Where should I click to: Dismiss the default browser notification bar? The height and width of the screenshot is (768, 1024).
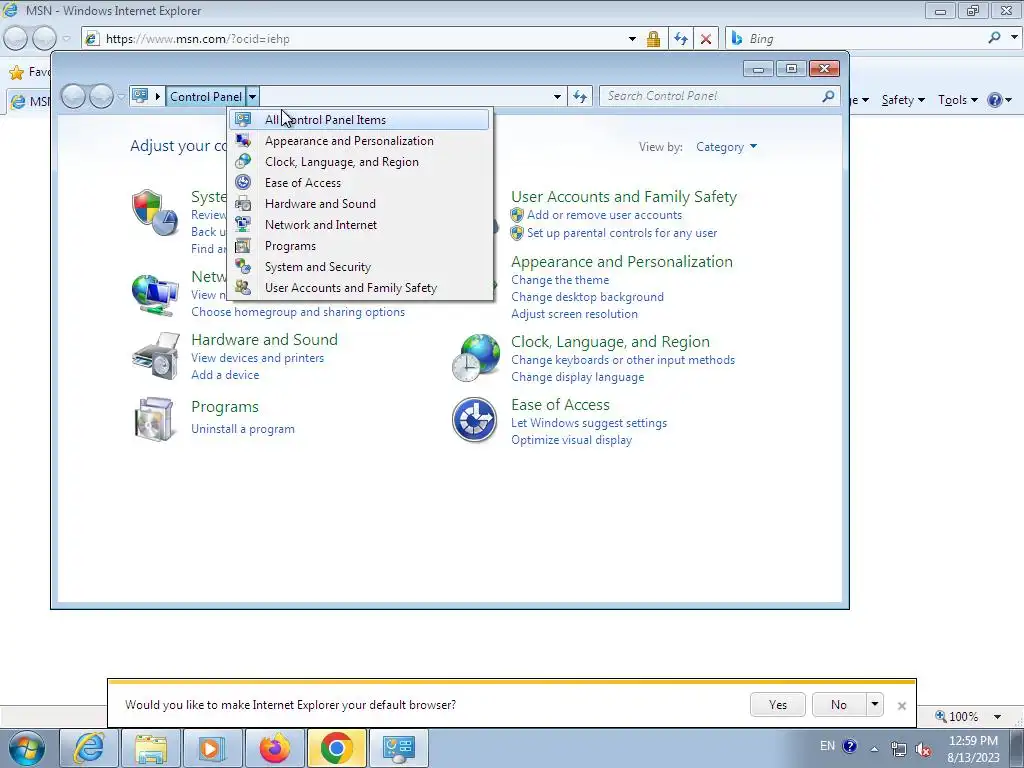click(x=902, y=705)
